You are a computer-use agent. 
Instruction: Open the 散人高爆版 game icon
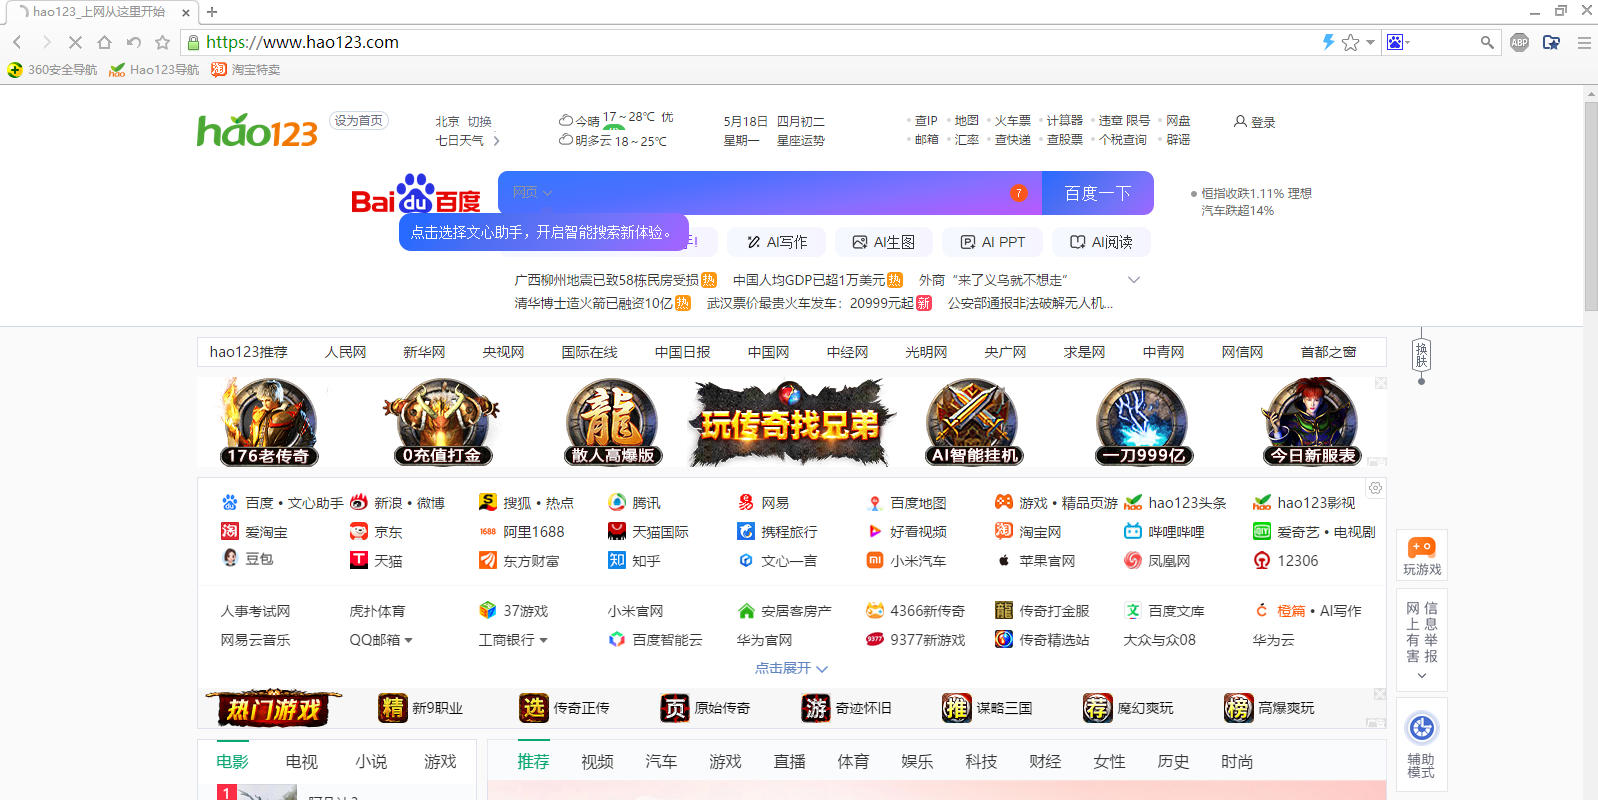click(x=613, y=421)
